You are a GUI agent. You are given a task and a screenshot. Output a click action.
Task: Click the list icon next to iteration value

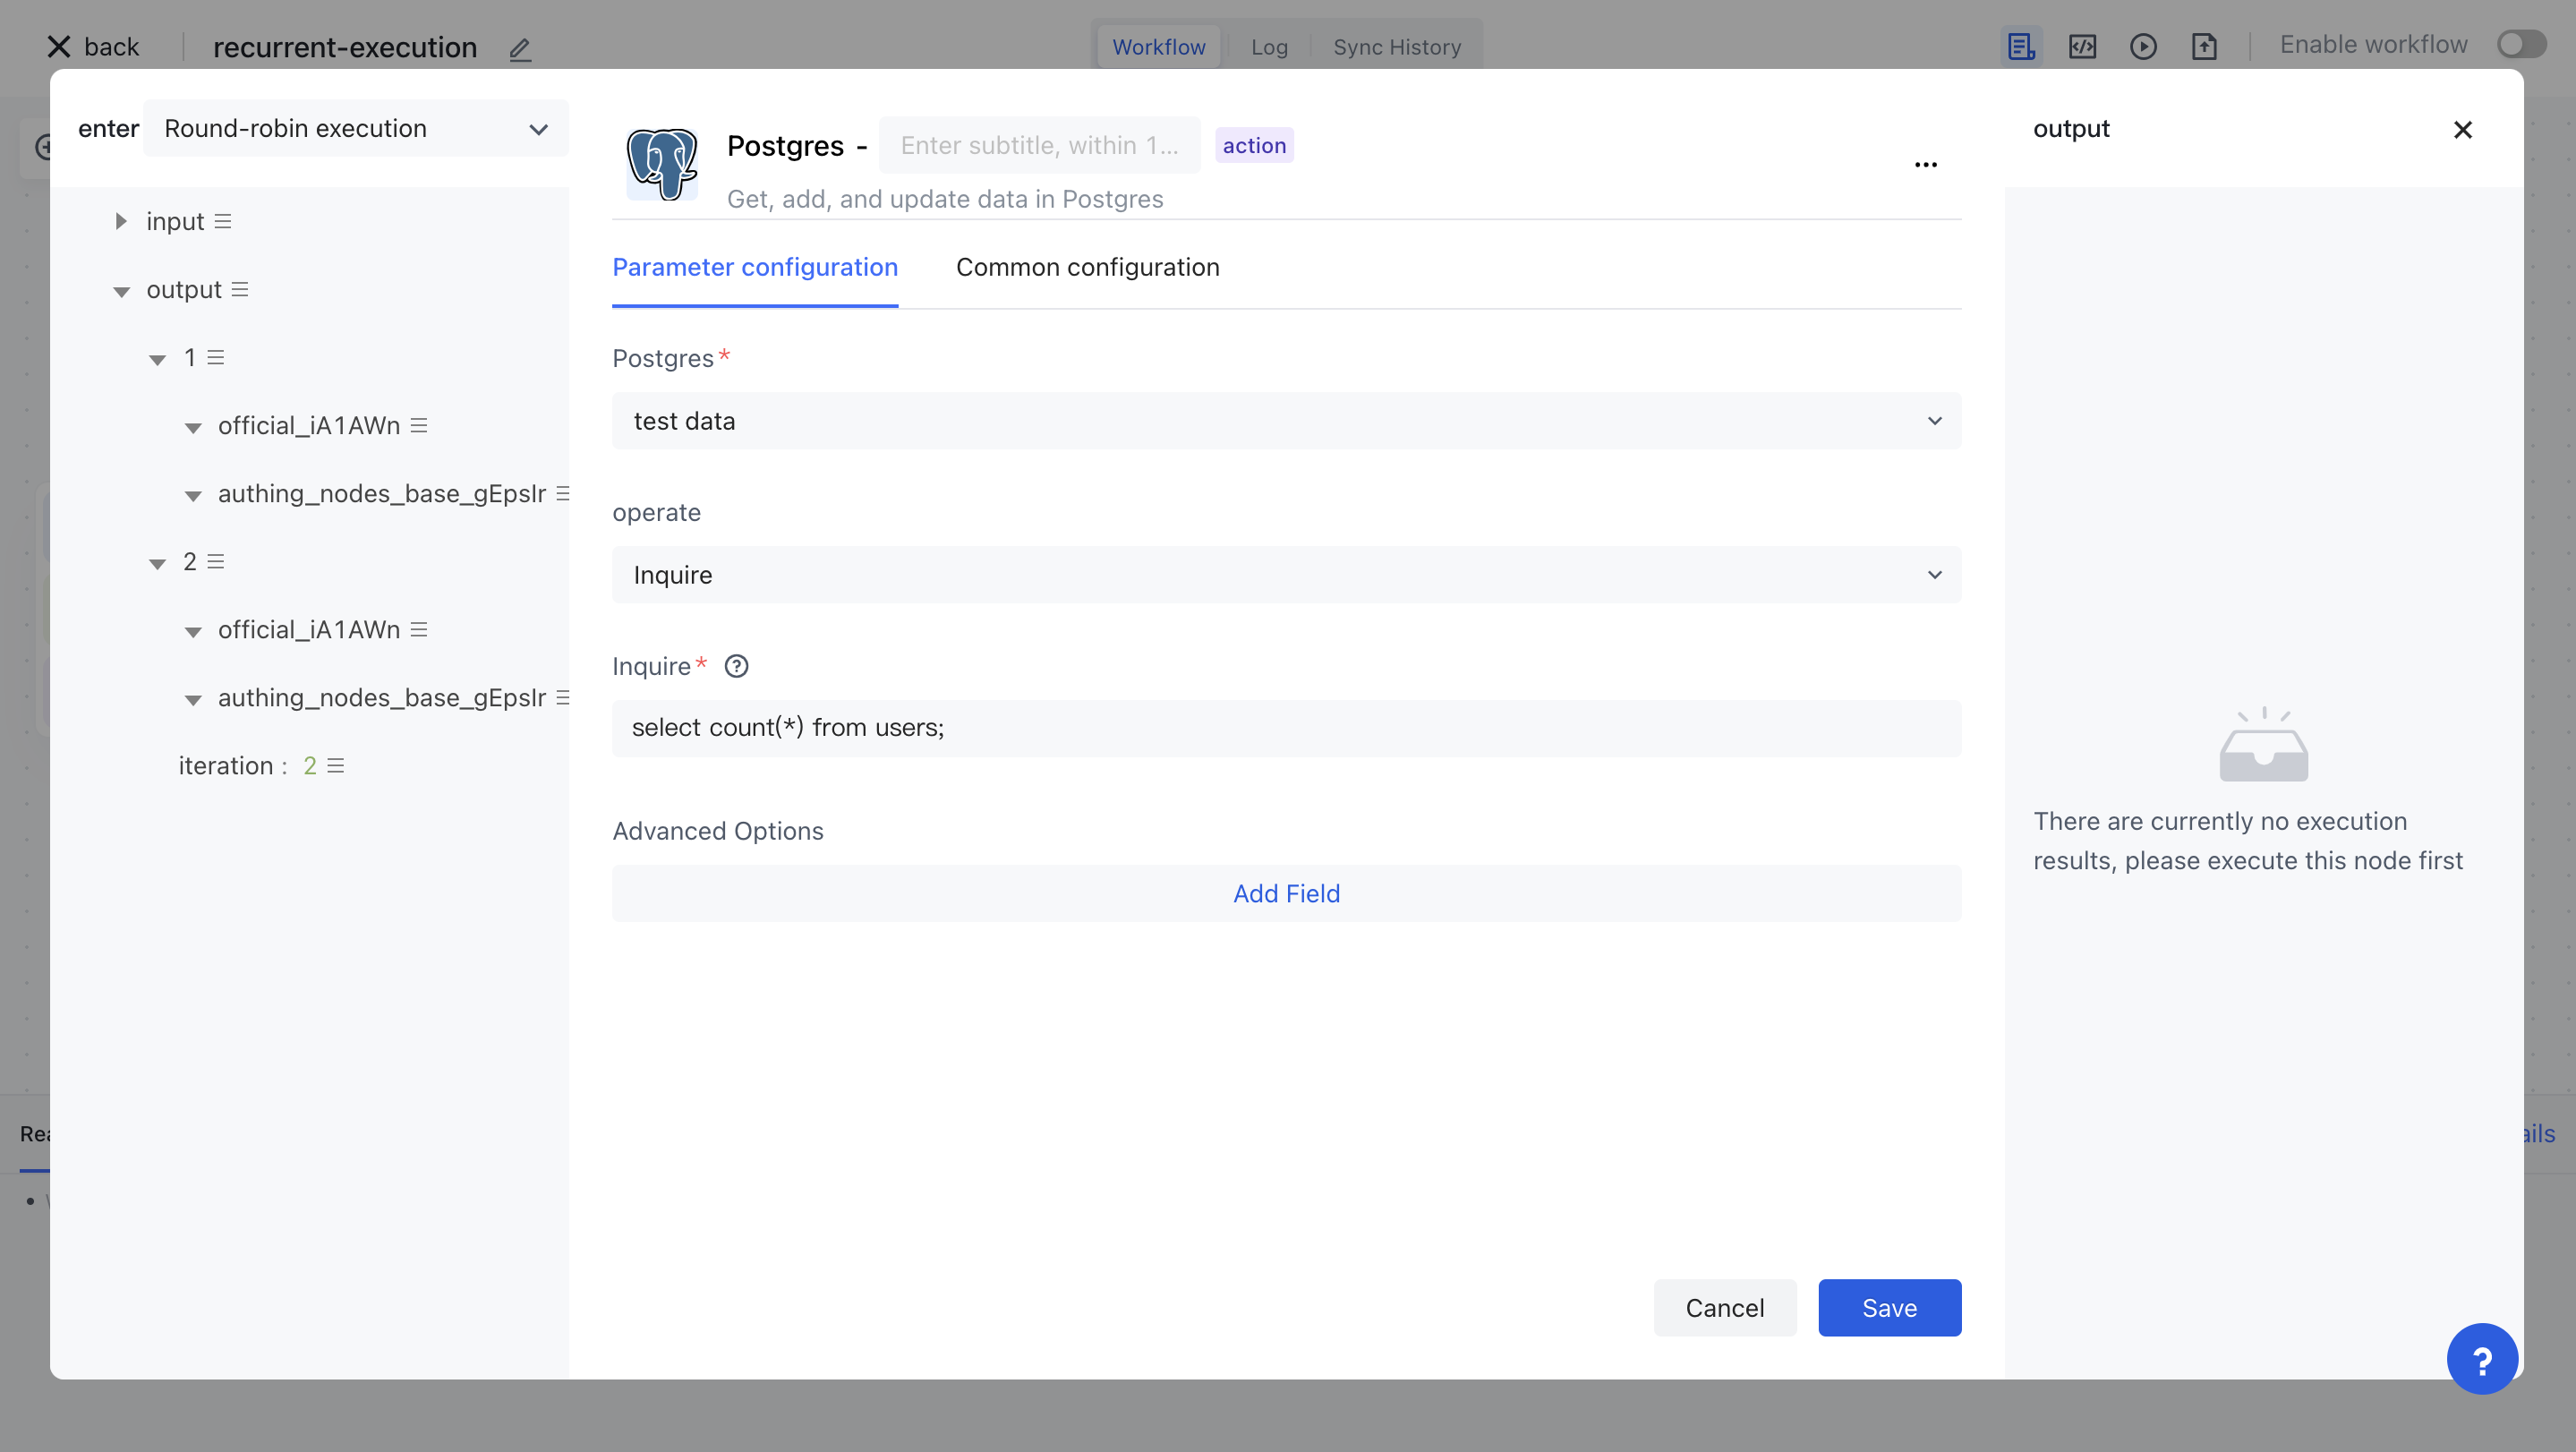(336, 765)
